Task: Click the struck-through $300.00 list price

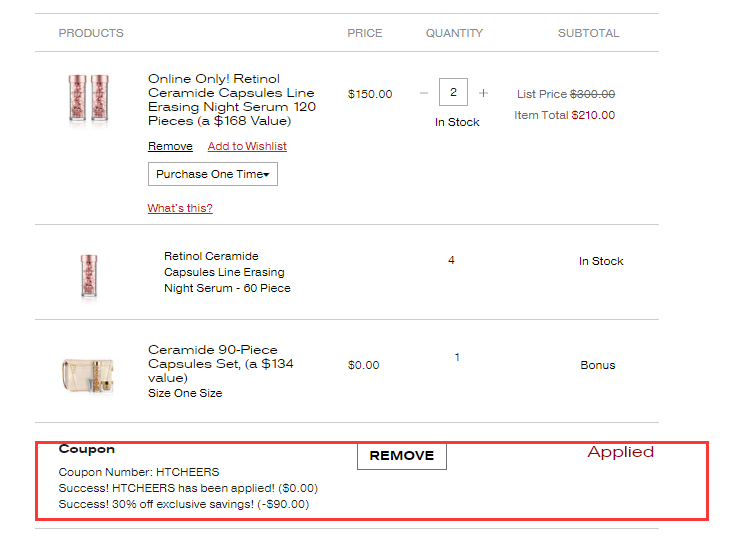Action: [592, 94]
